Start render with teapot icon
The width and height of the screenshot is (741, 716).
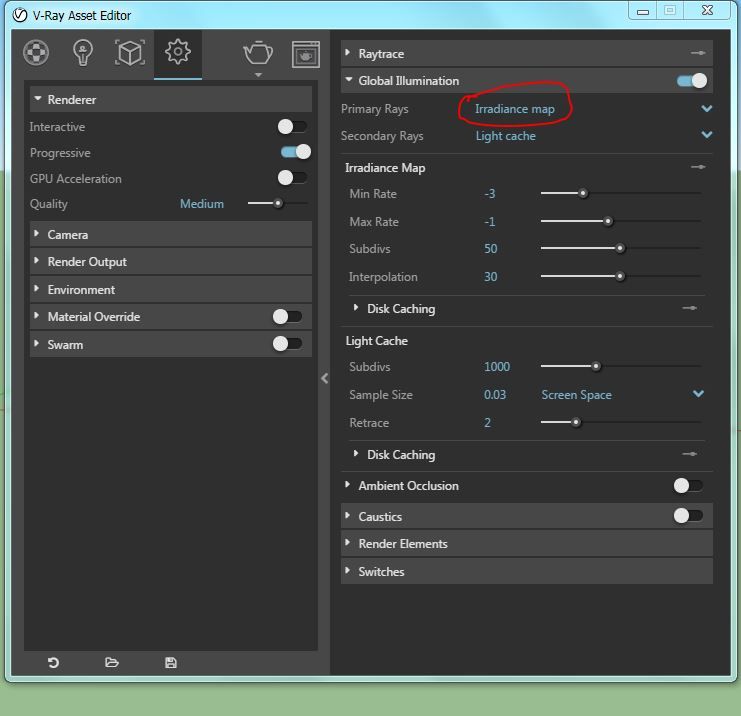click(x=258, y=53)
